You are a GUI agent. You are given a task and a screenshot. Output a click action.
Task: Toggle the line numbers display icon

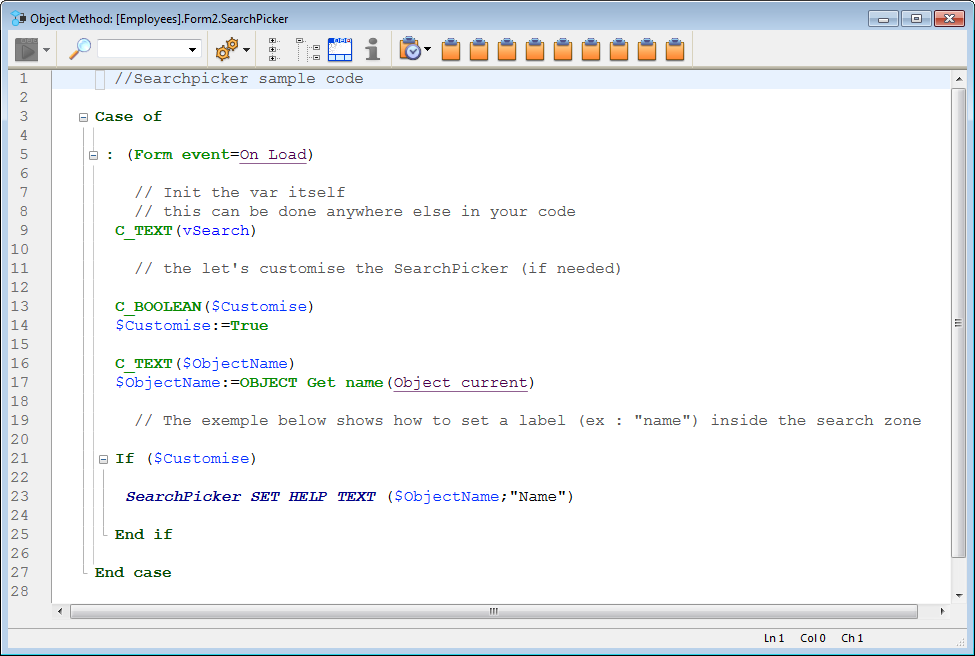tap(340, 49)
